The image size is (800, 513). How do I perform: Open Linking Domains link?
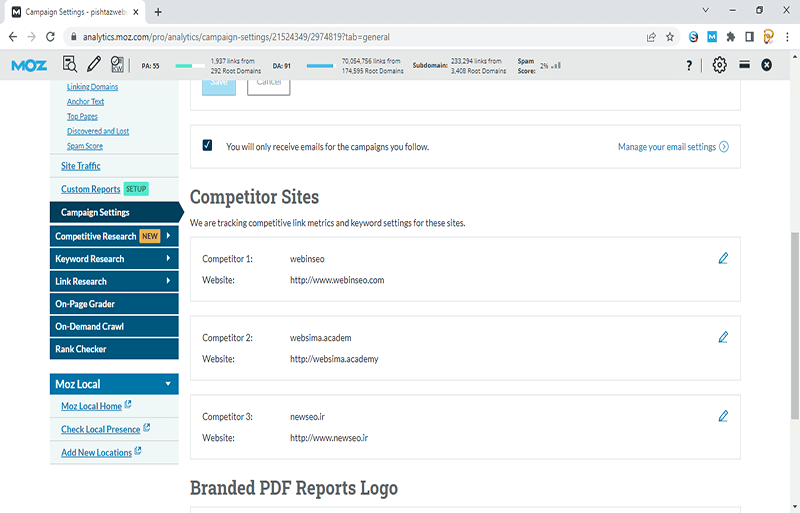[92, 87]
